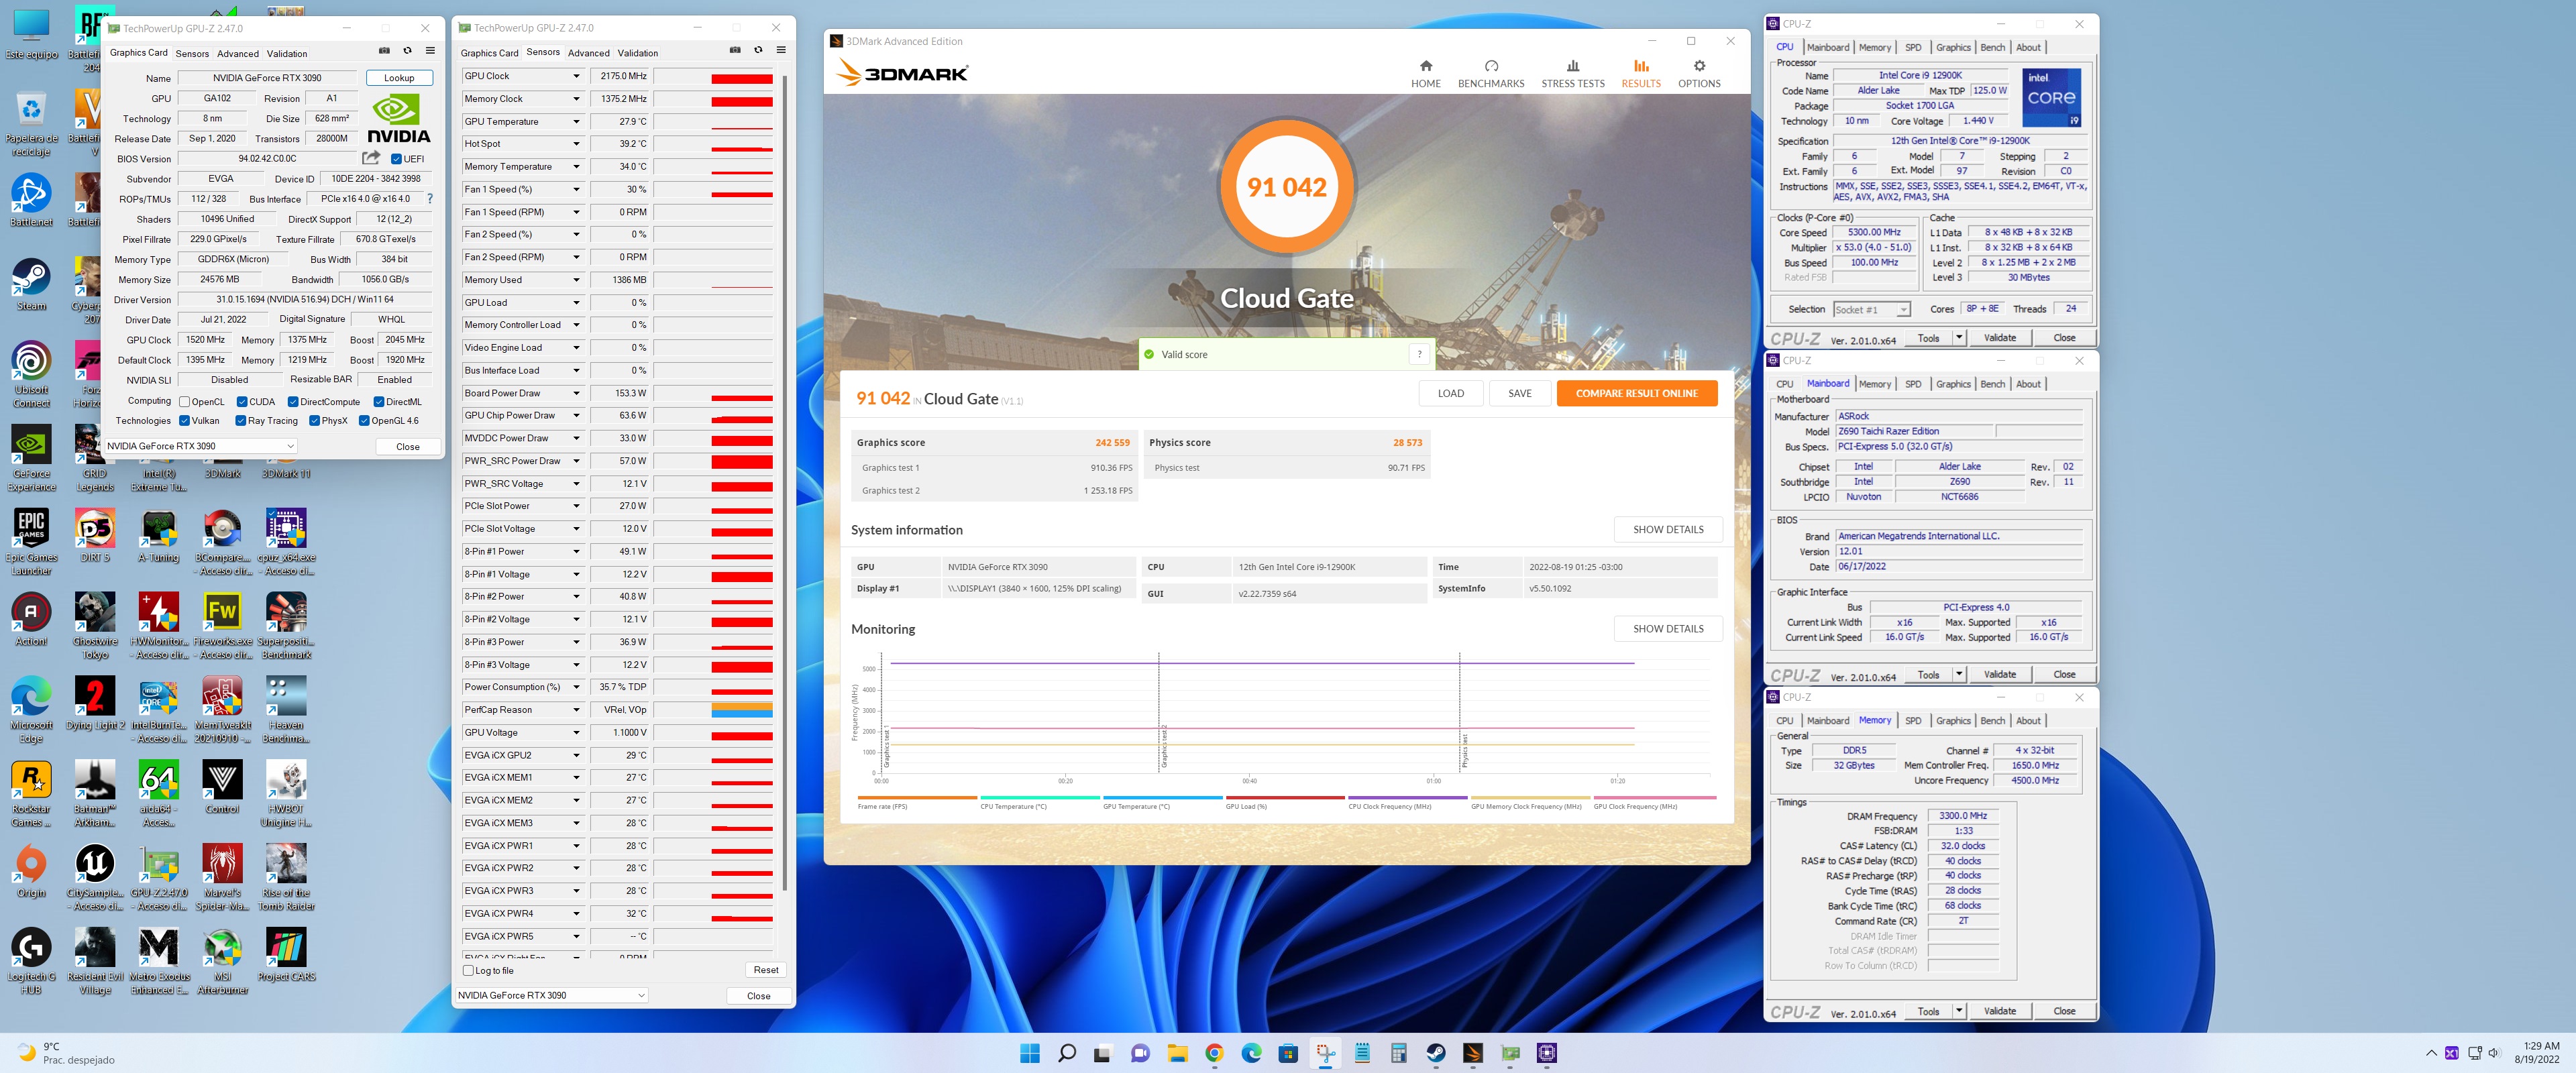This screenshot has height=1073, width=2576.
Task: Toggle DirectML checkbox
Action: pyautogui.click(x=379, y=402)
